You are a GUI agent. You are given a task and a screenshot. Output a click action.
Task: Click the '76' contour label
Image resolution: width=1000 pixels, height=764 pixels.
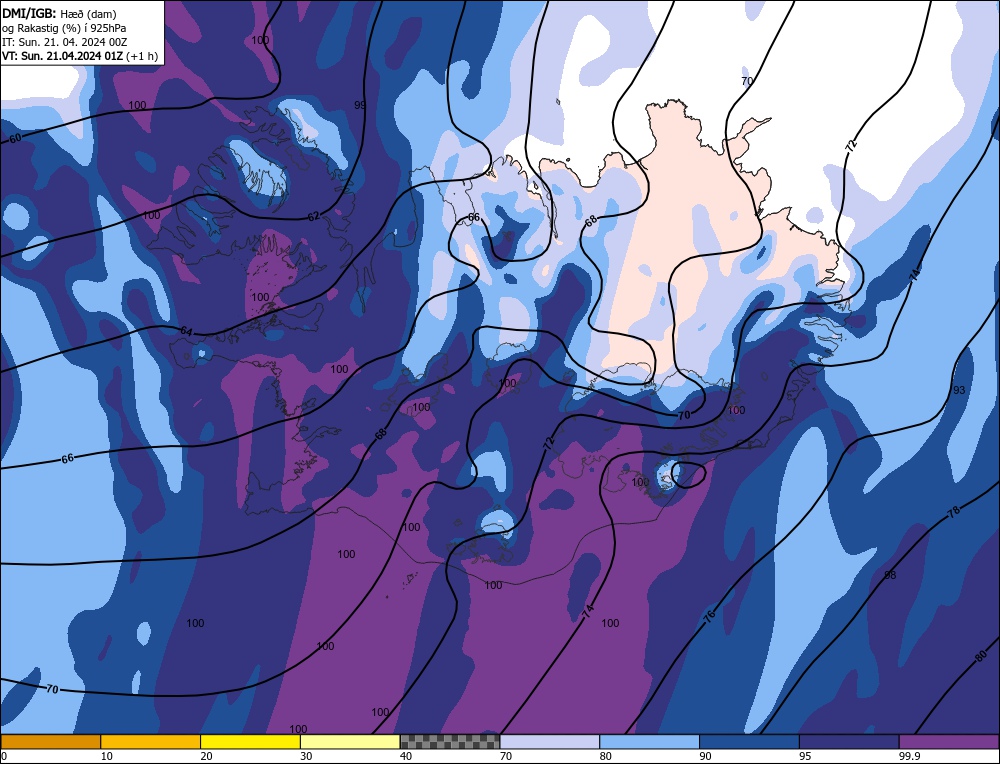pos(709,615)
